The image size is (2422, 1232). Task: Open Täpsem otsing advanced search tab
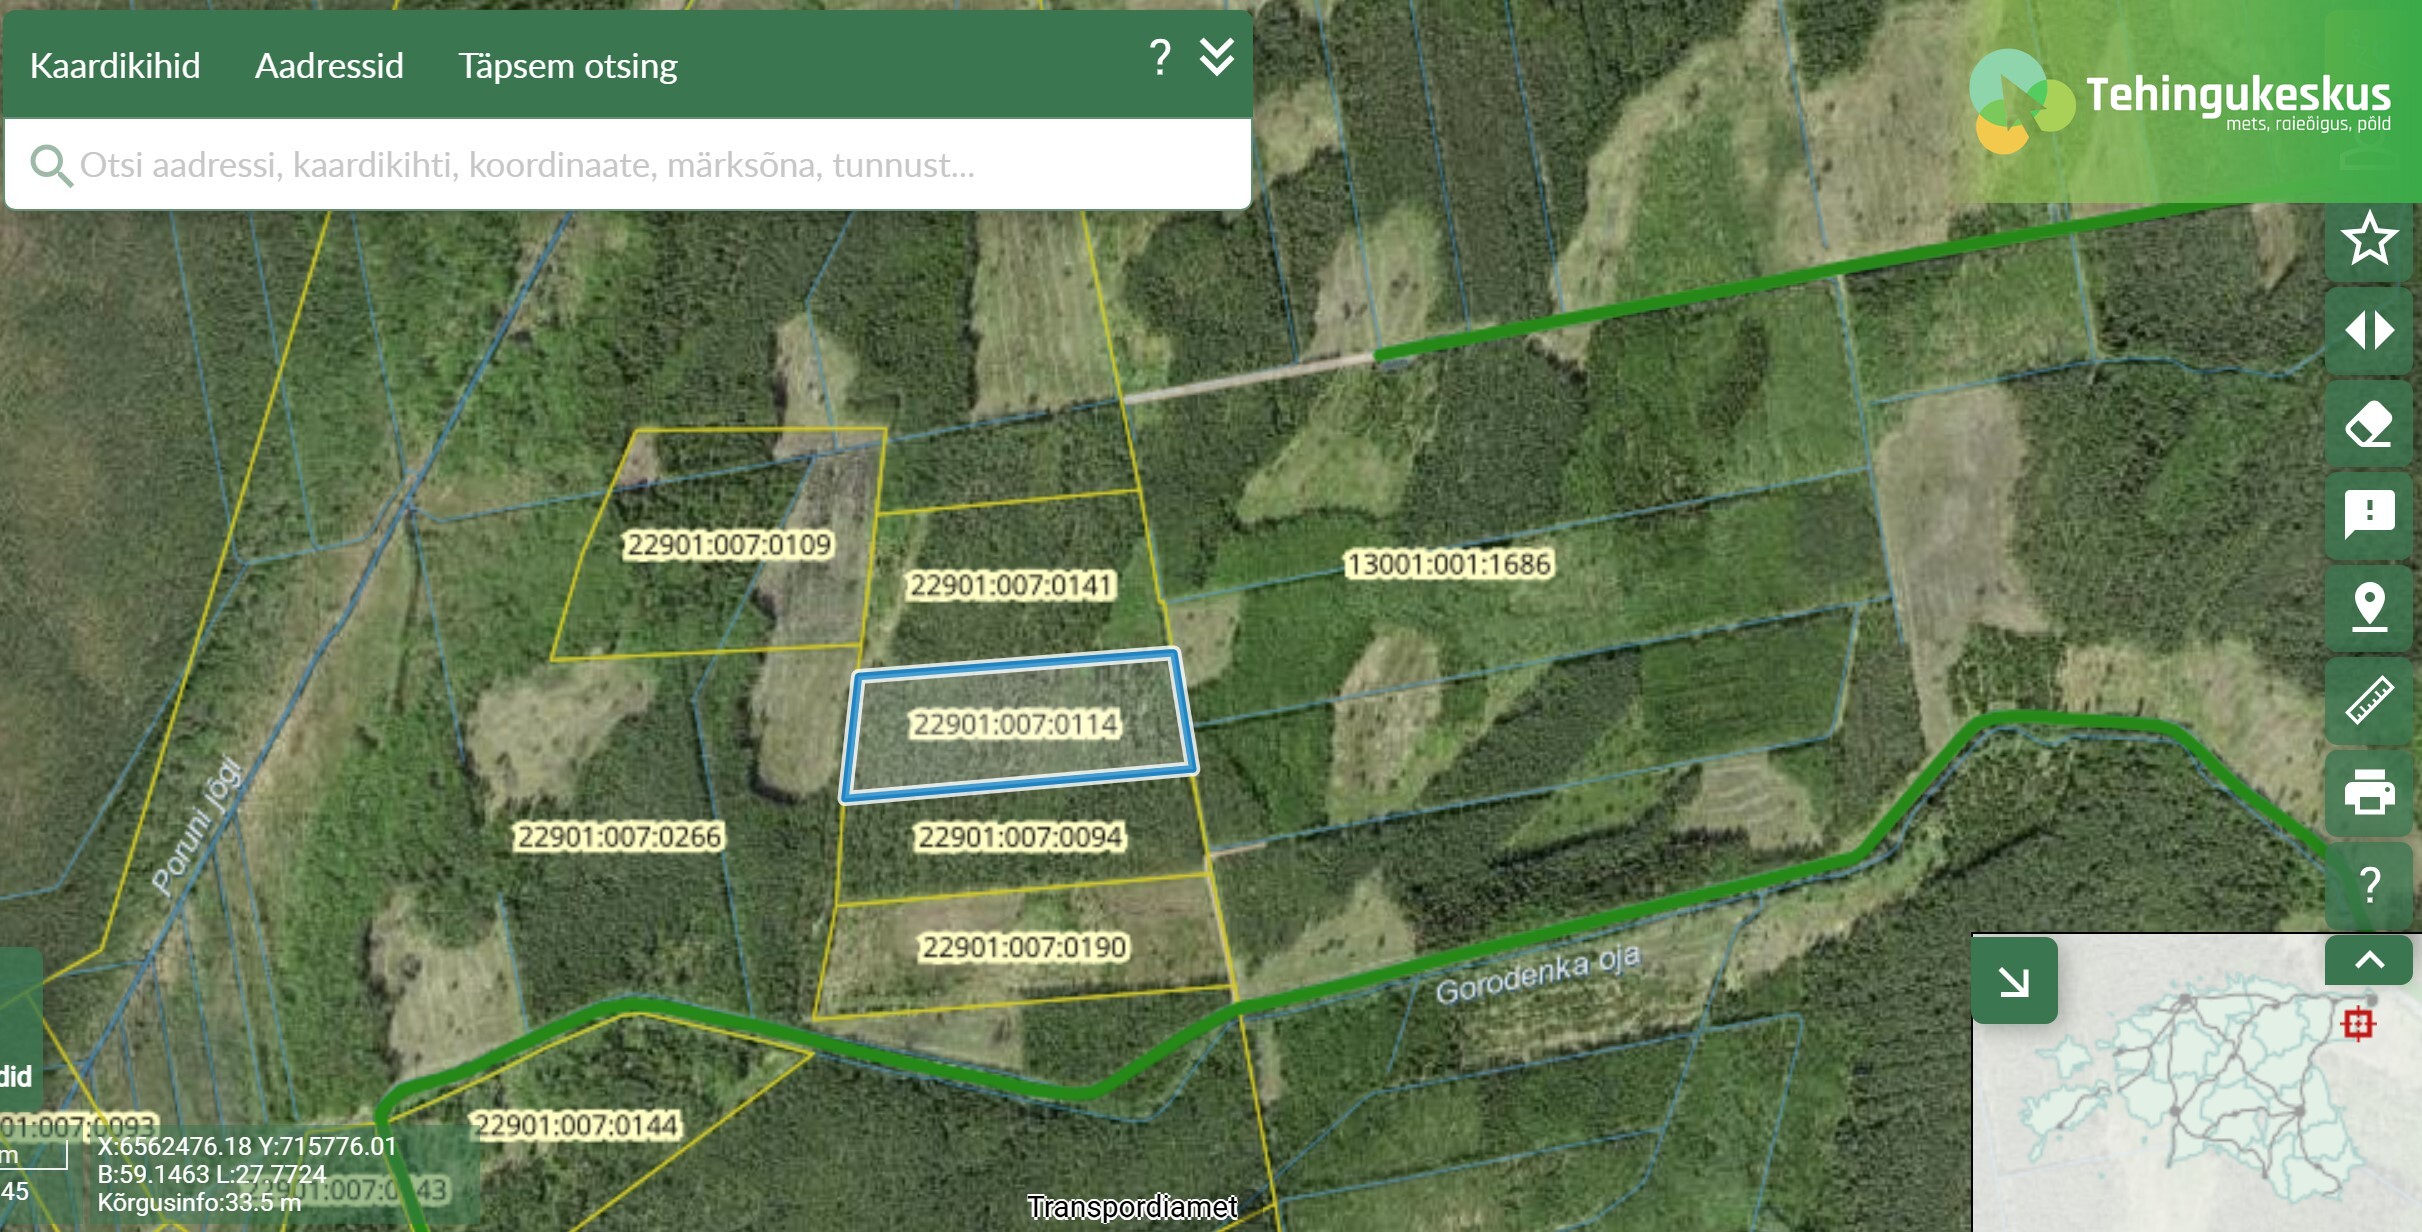567,66
